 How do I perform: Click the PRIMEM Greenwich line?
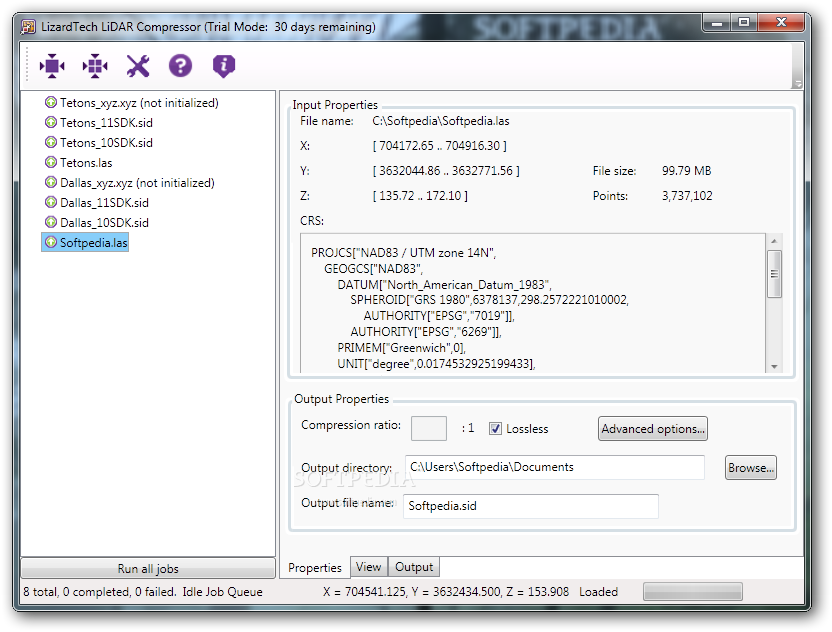pos(402,348)
